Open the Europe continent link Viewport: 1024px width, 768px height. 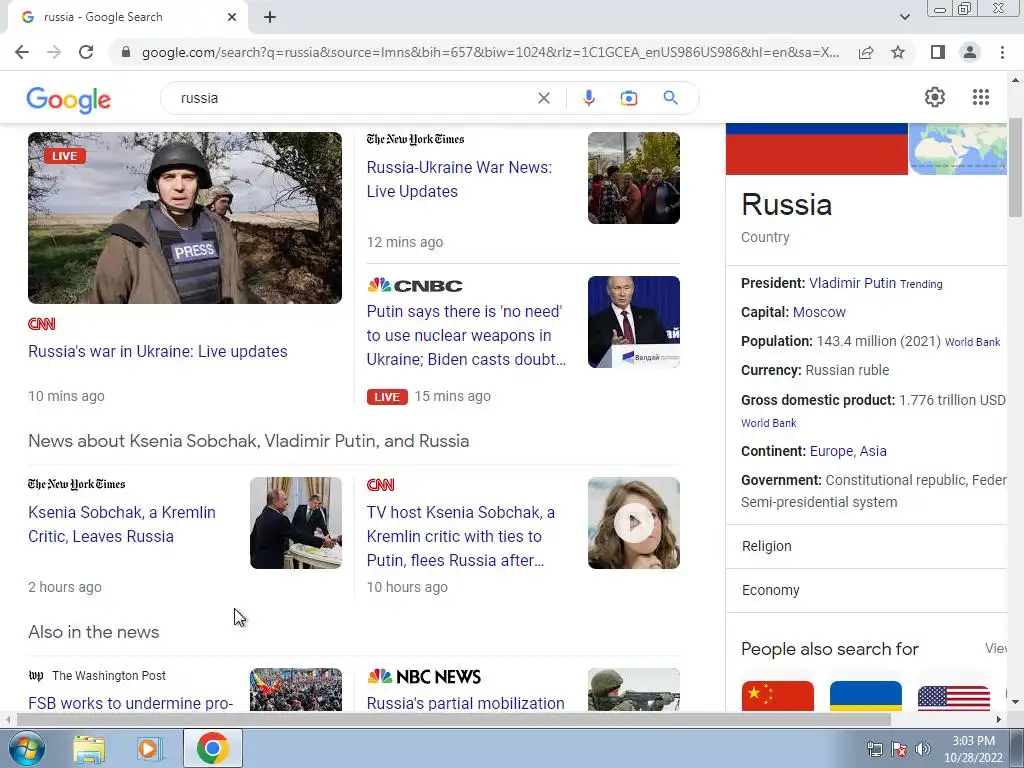(831, 451)
